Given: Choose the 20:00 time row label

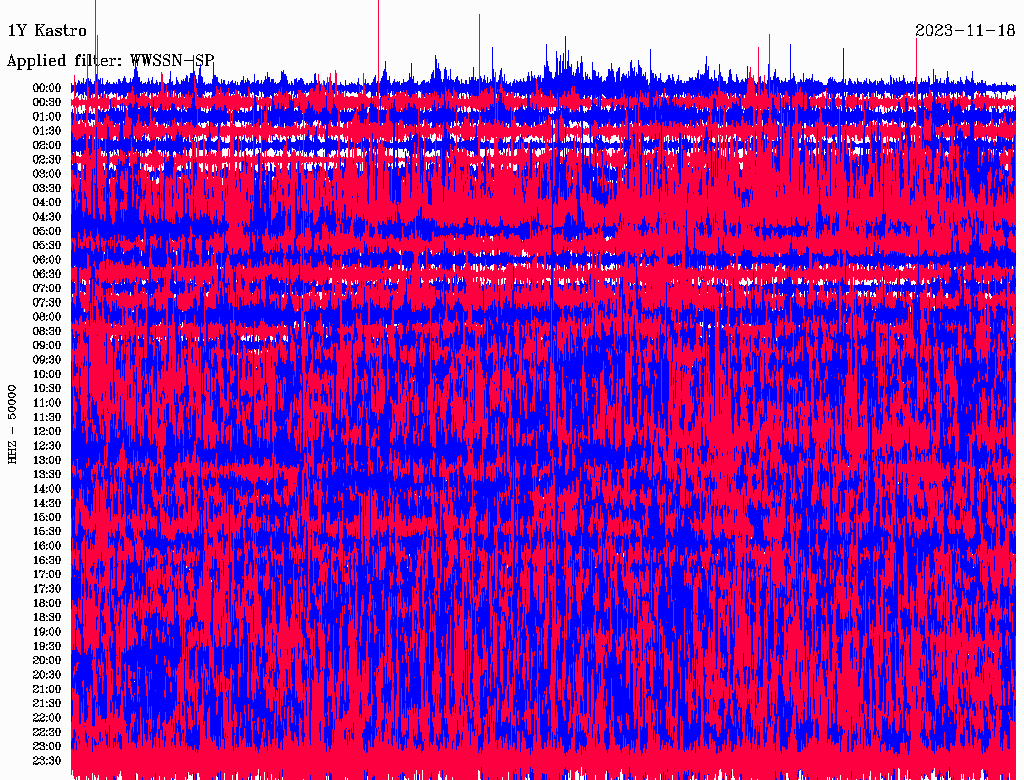Looking at the screenshot, I should pos(47,661).
